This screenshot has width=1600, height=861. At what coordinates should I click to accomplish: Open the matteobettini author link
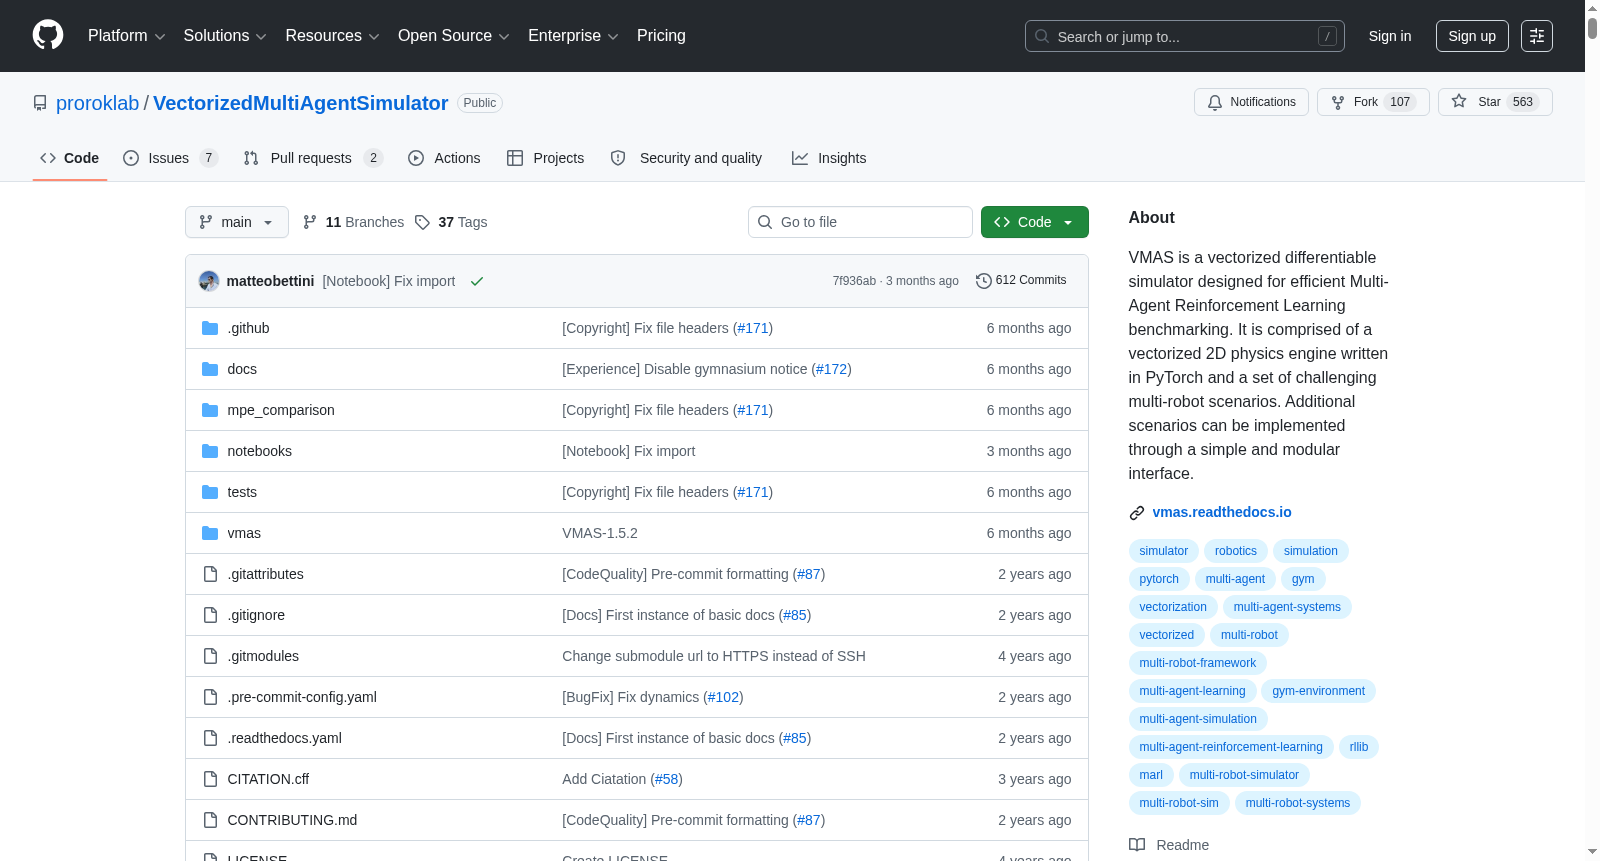coord(271,281)
